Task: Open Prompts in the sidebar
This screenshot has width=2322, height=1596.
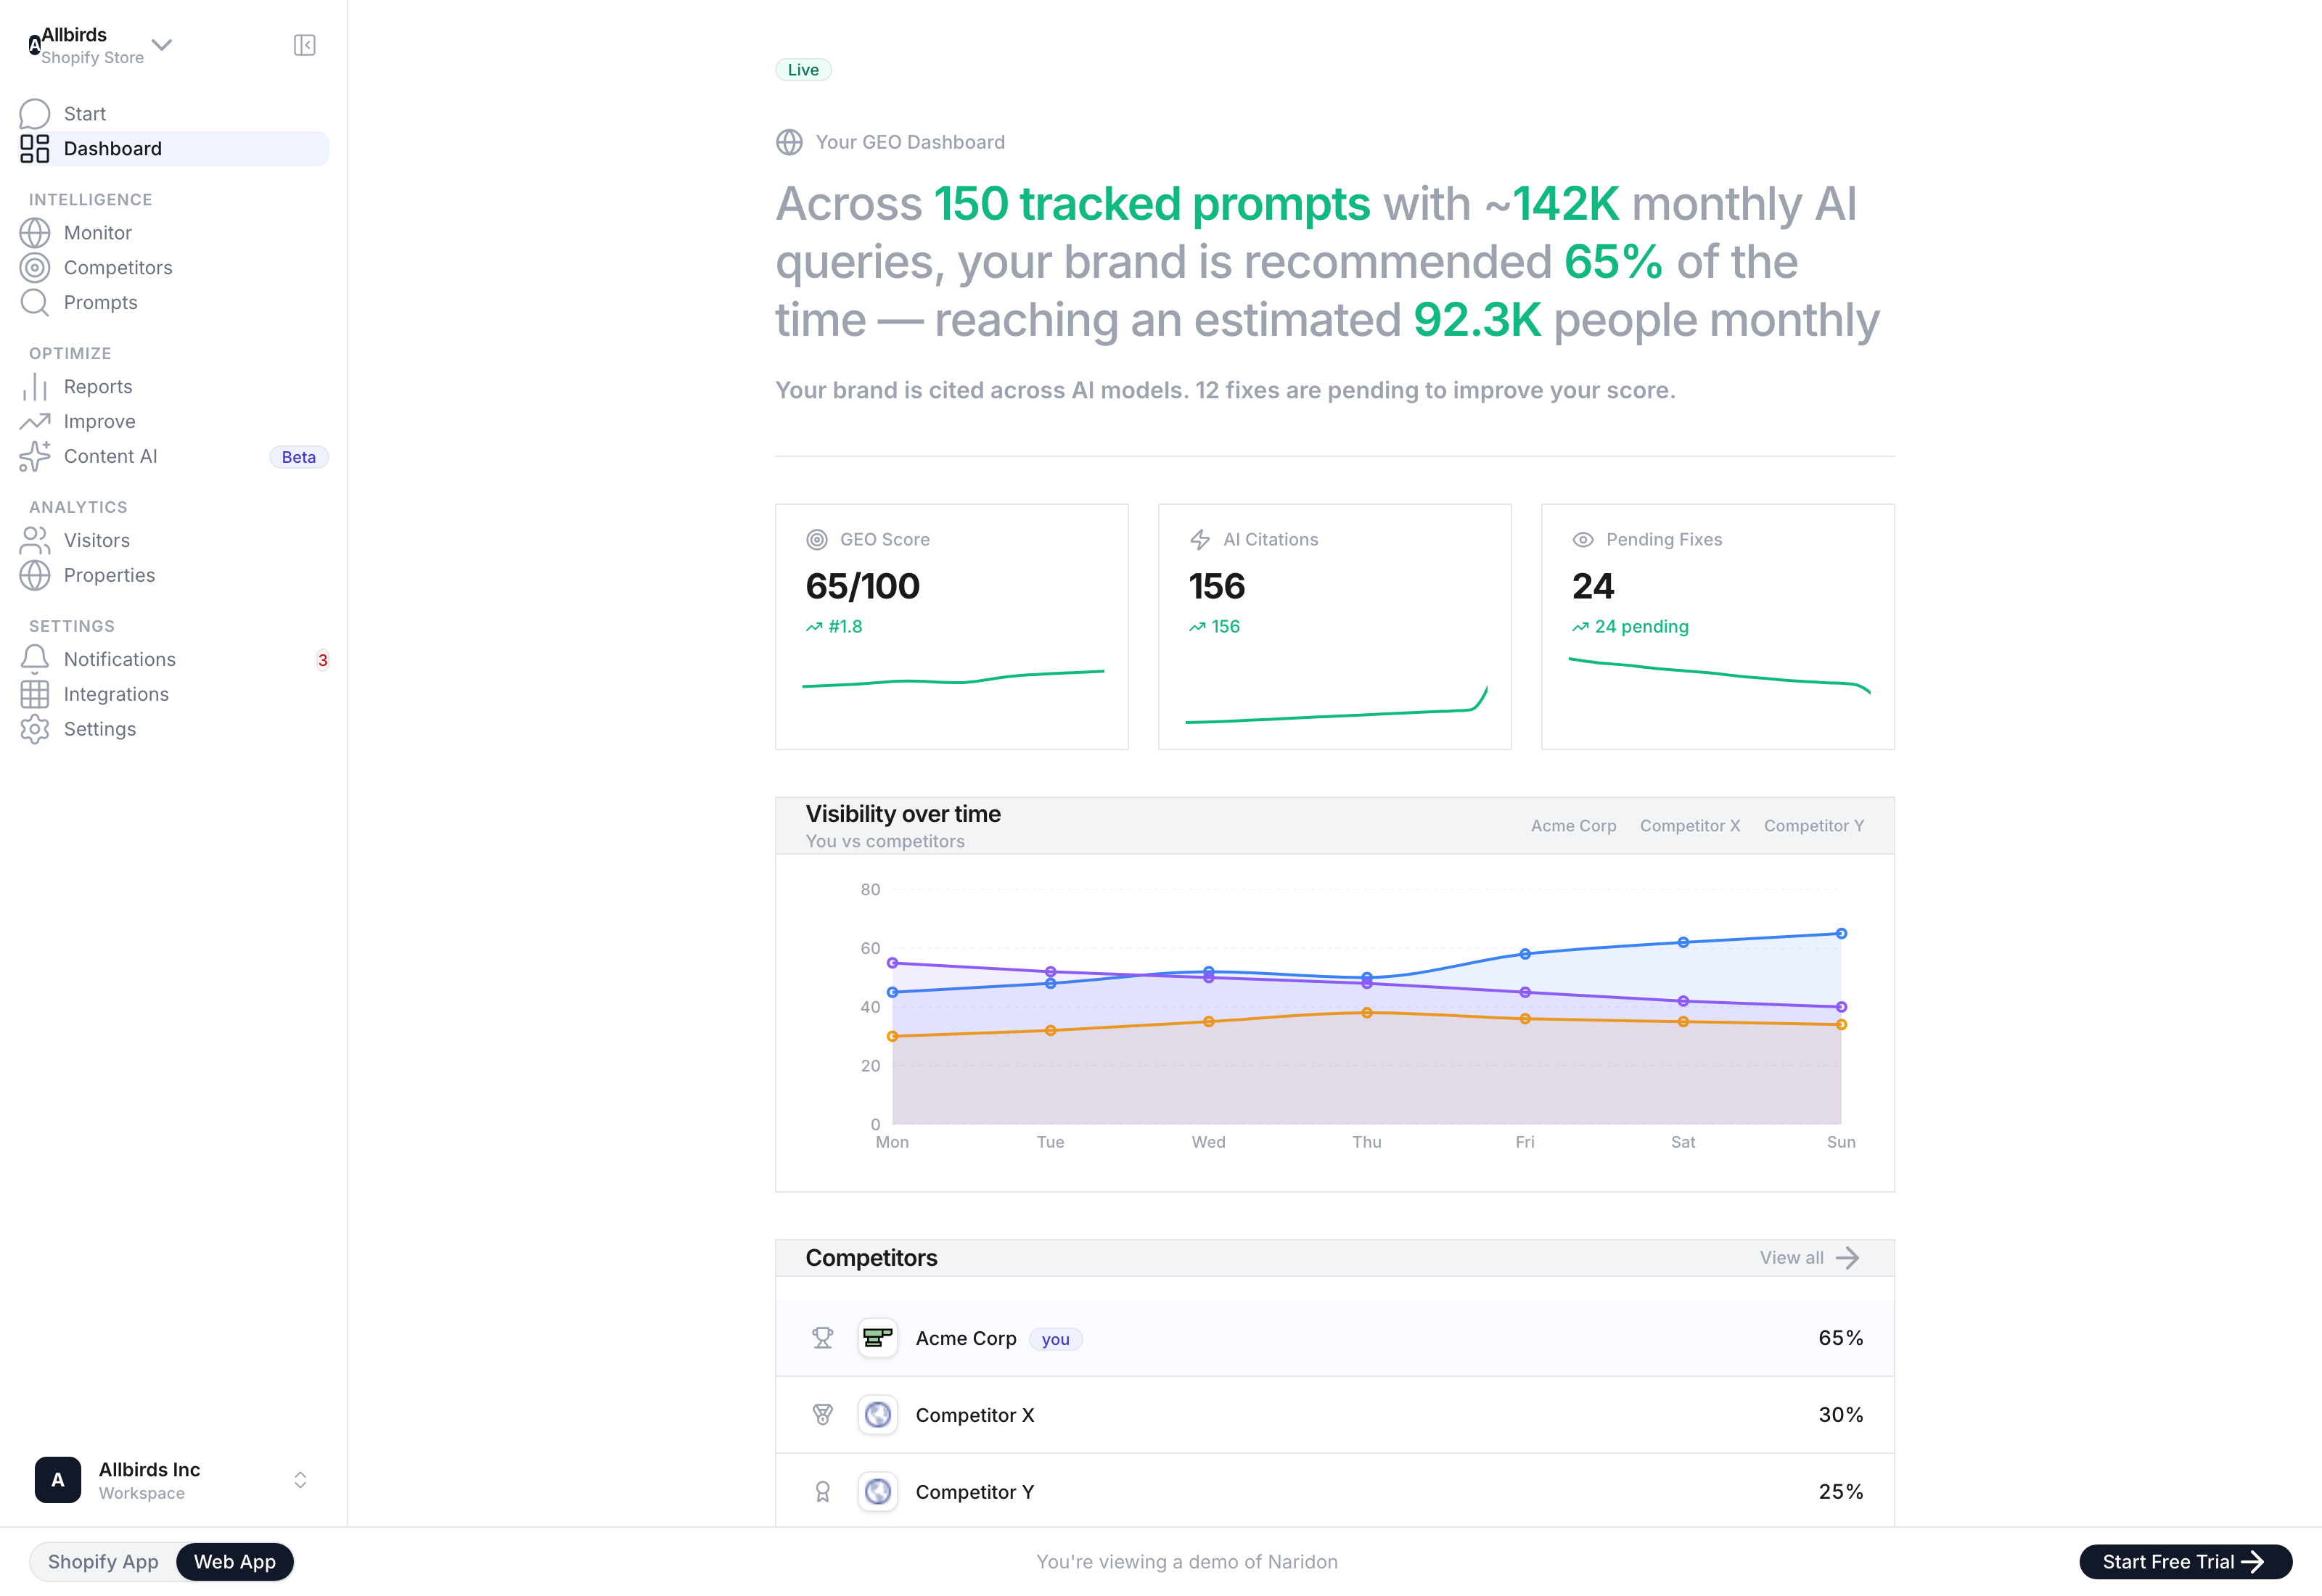Action: [174, 303]
